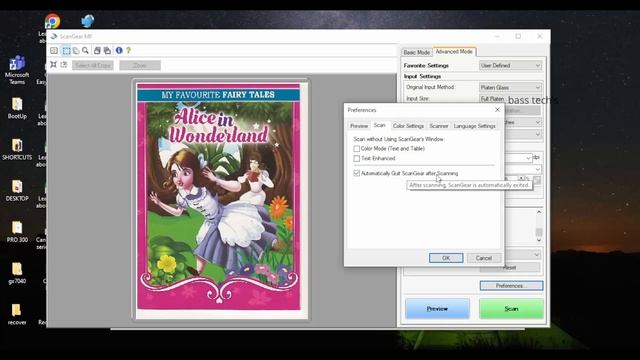This screenshot has width=640, height=360.
Task: Uncheck Automatically Quit ScanGear after Scanning
Action: (357, 173)
